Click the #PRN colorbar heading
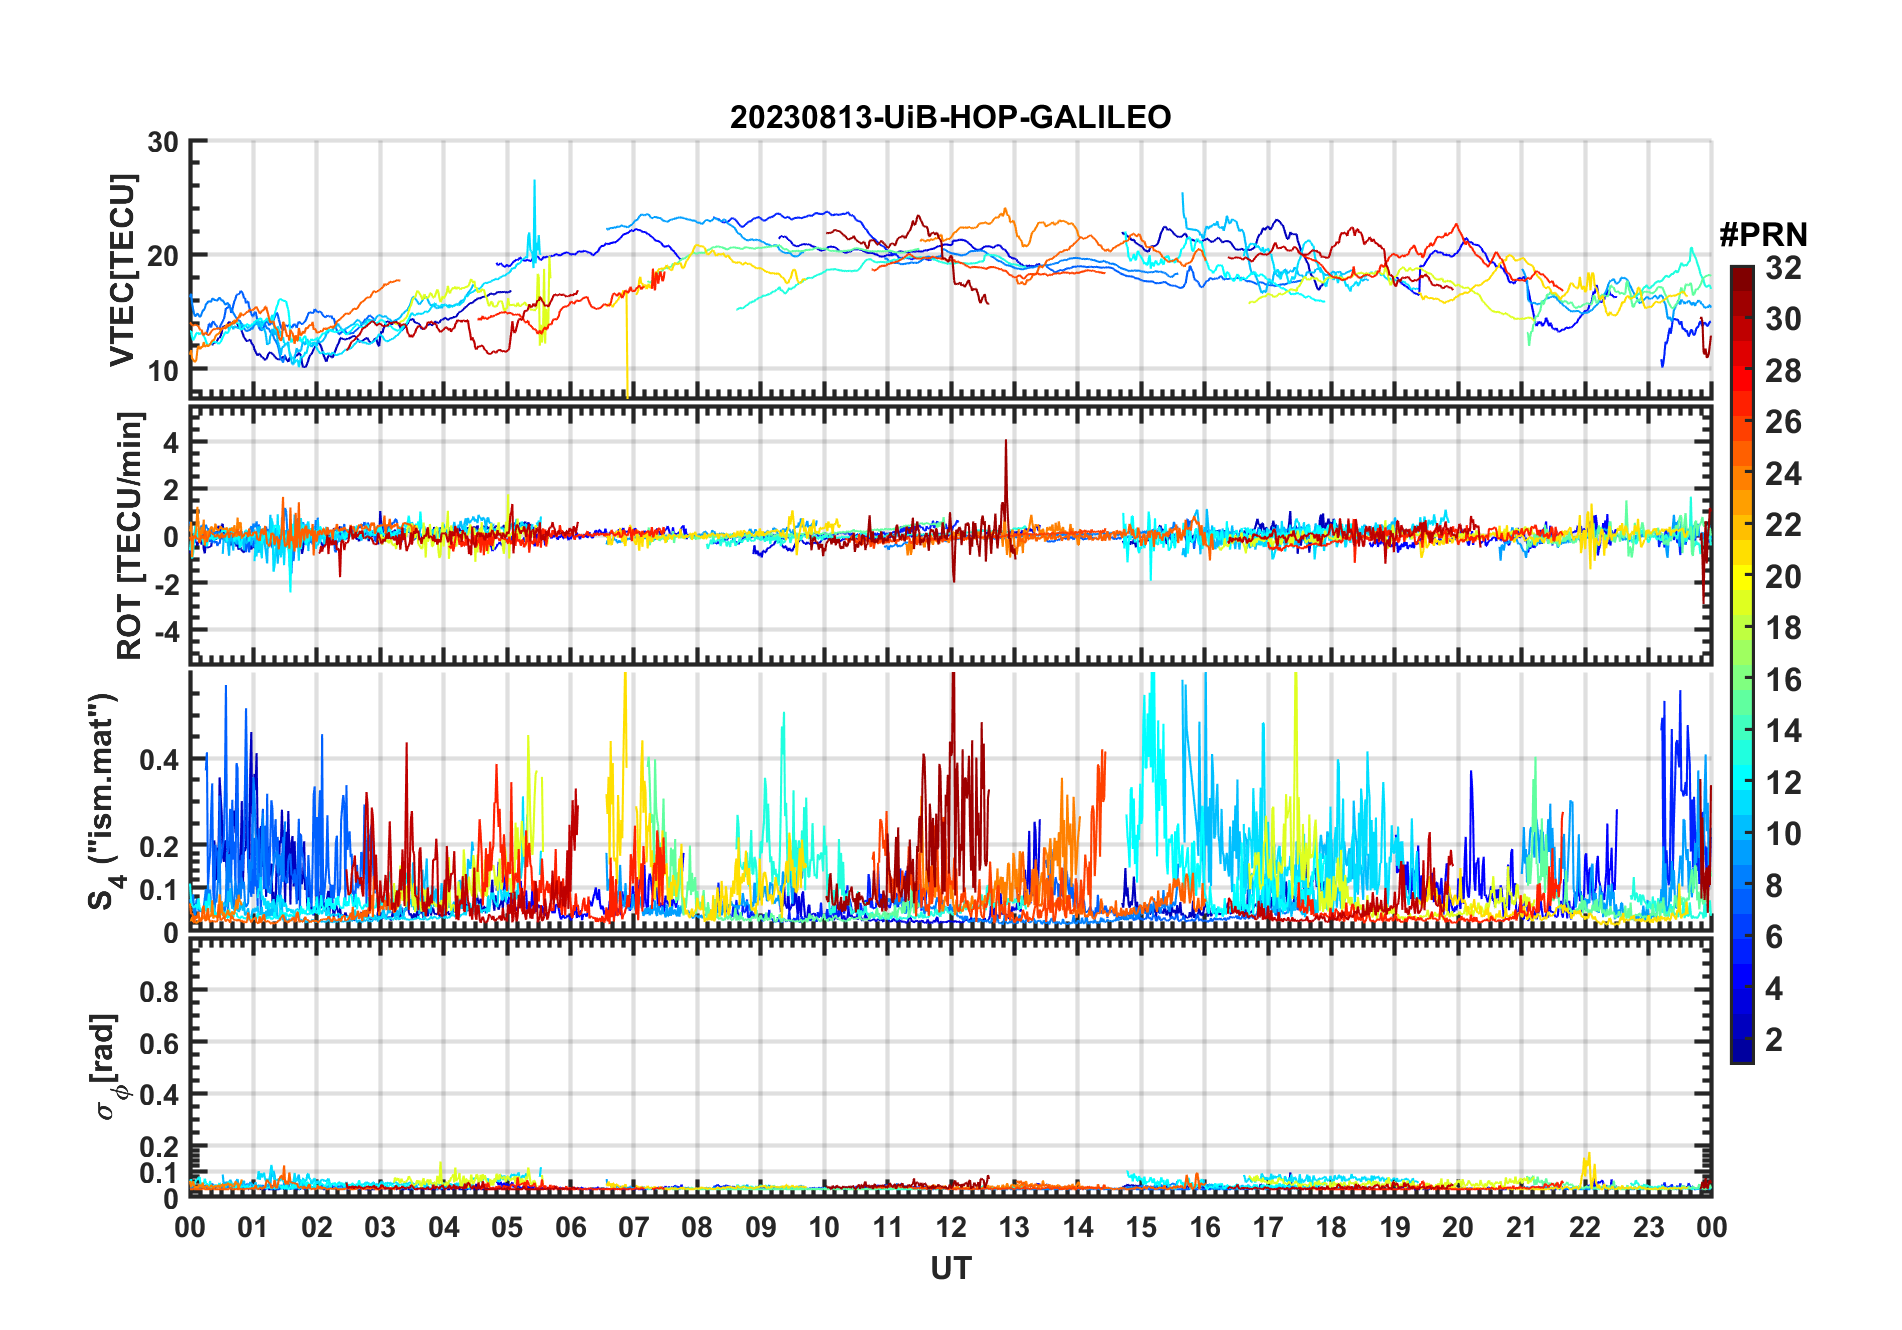 [x=1763, y=235]
